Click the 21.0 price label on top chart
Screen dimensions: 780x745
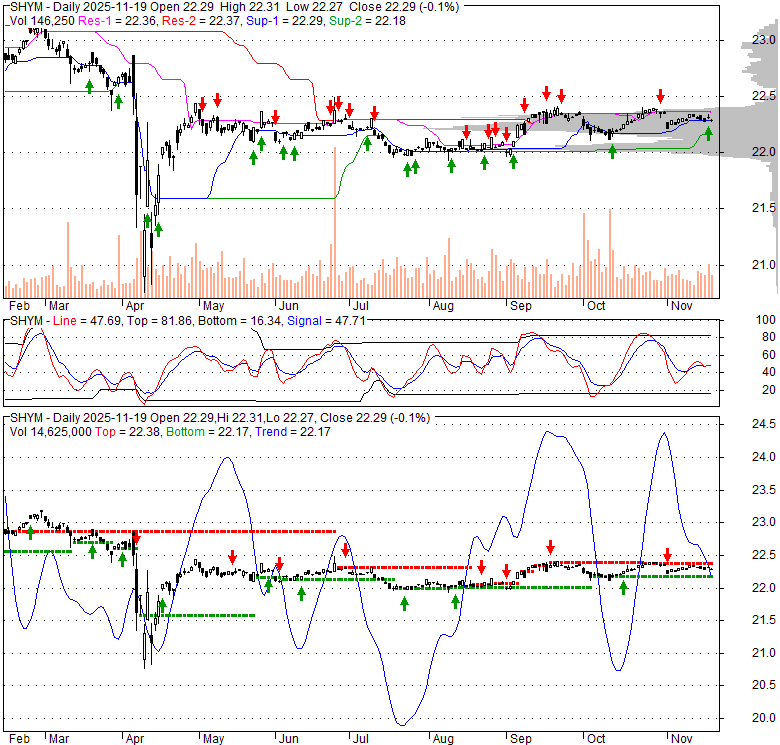click(763, 265)
